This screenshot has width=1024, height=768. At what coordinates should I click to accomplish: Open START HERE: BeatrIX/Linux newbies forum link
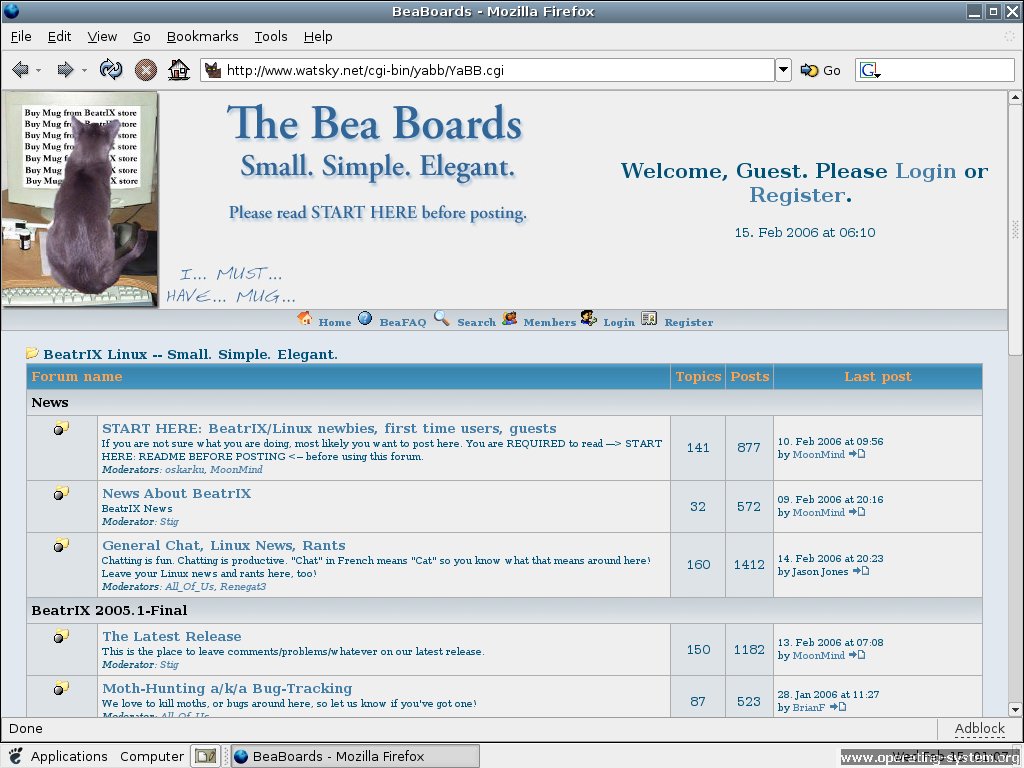point(329,428)
